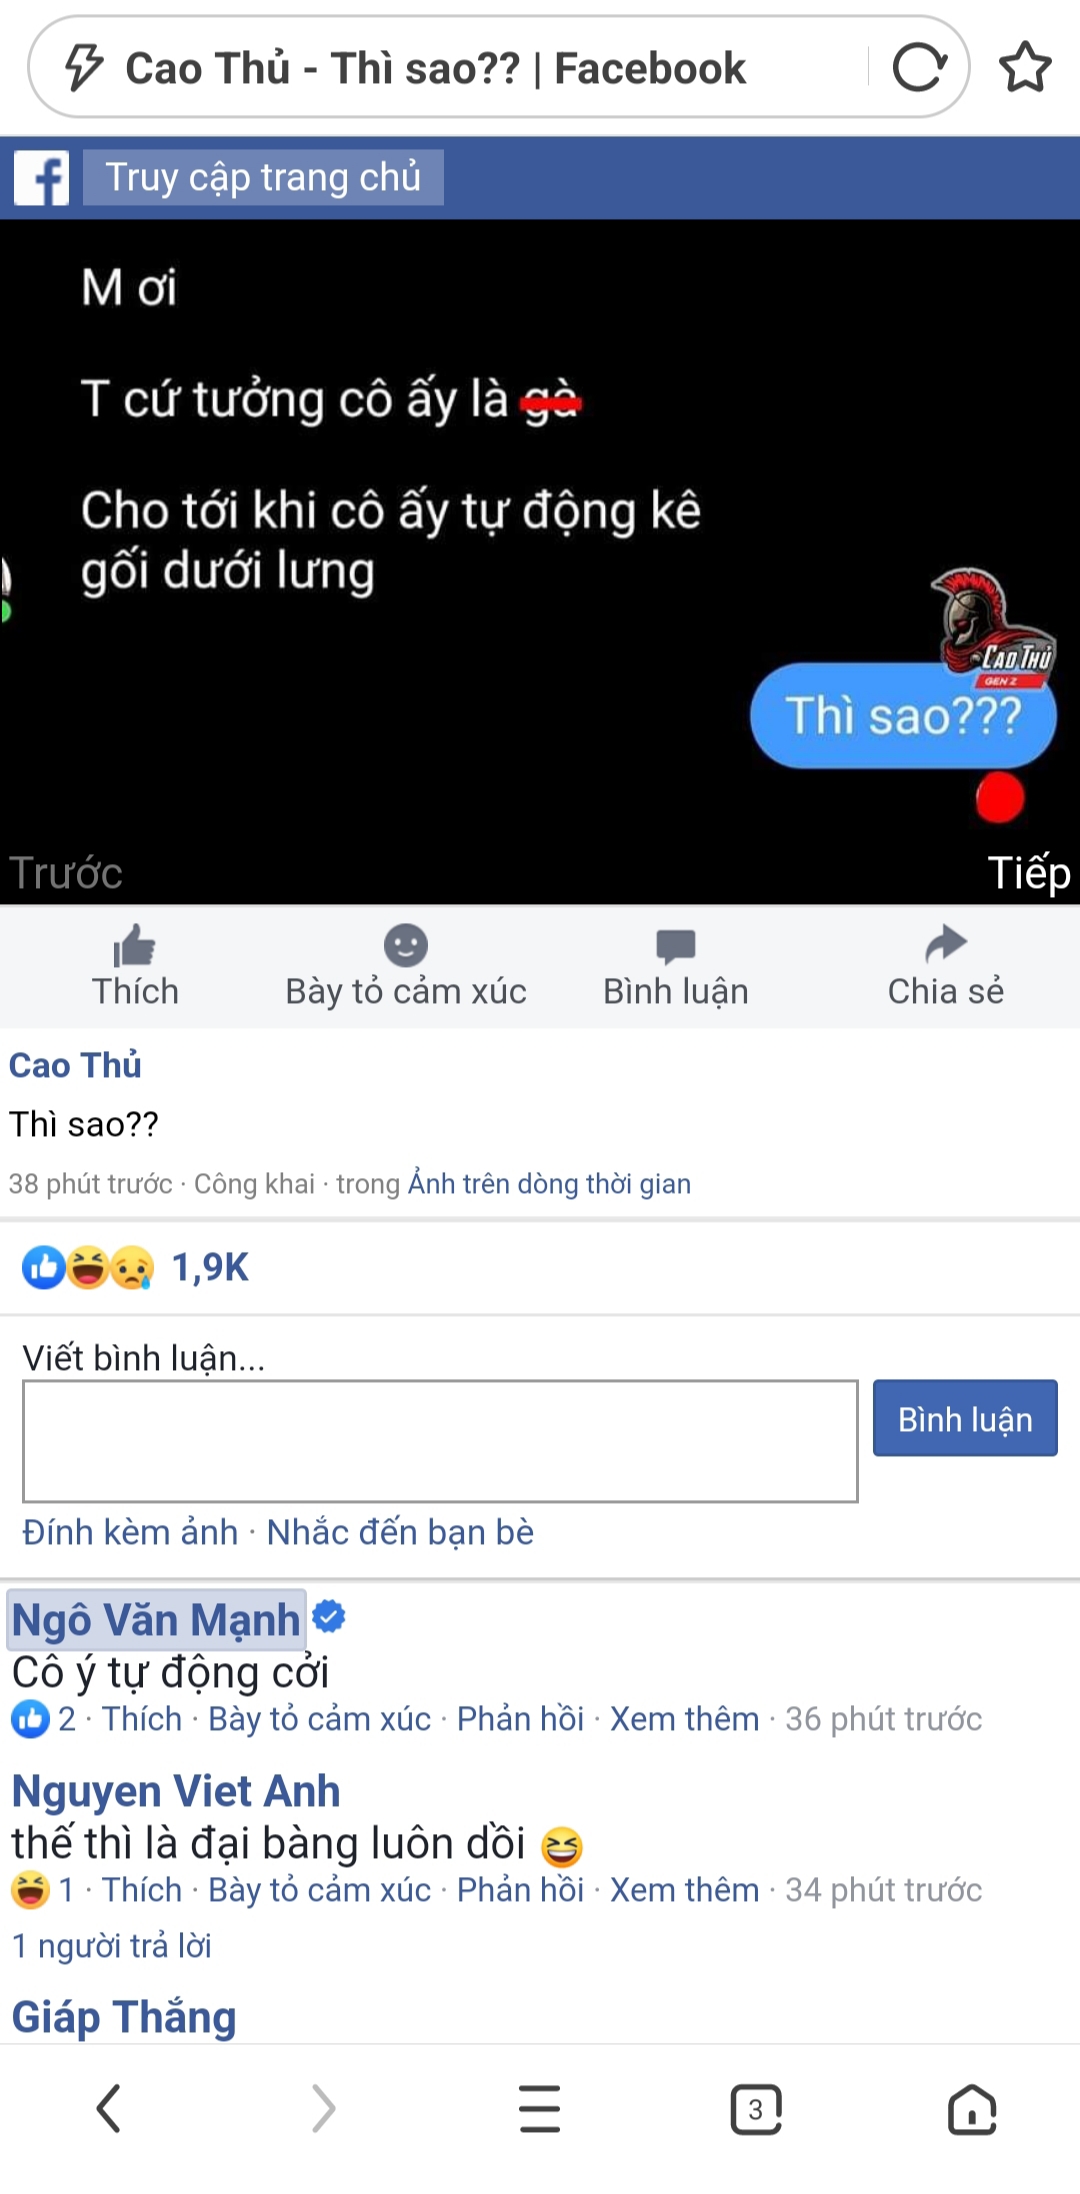Viewport: 1080px width, 2194px height.
Task: Tap the lightning bolt icon in address bar
Action: [84, 68]
